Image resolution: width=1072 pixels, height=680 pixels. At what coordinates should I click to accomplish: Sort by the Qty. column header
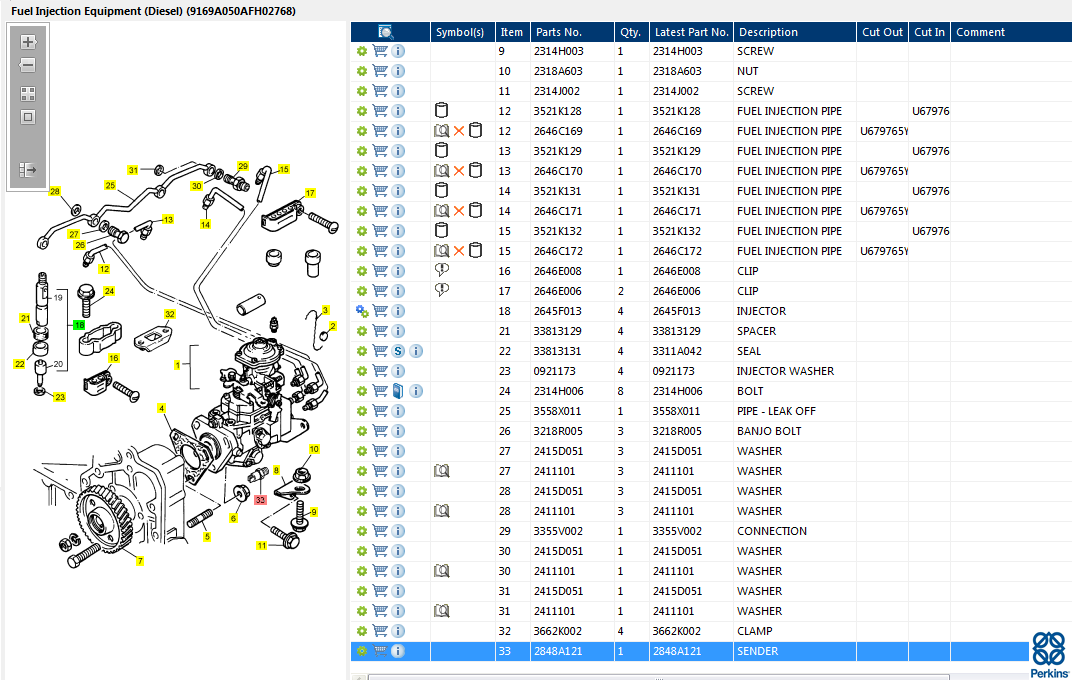click(630, 32)
